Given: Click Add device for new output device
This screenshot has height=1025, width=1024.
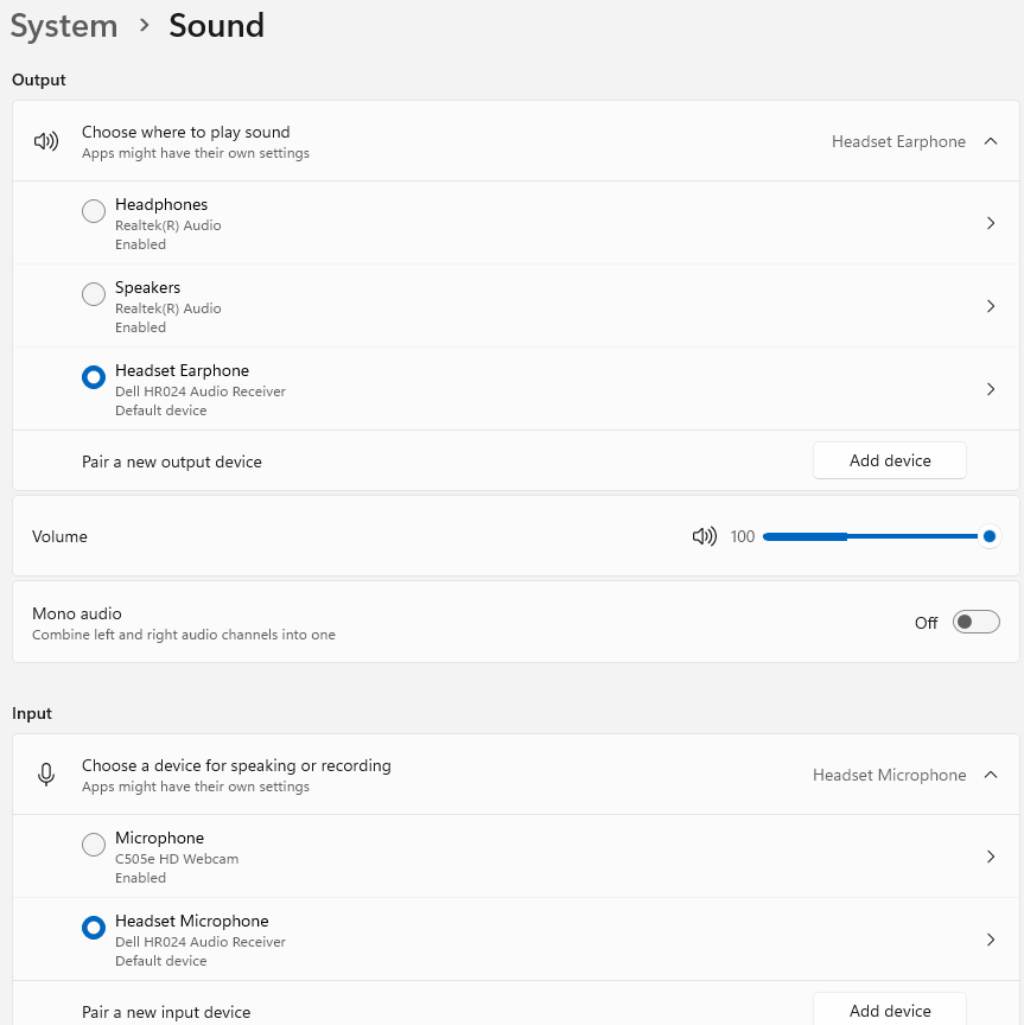Looking at the screenshot, I should (889, 461).
